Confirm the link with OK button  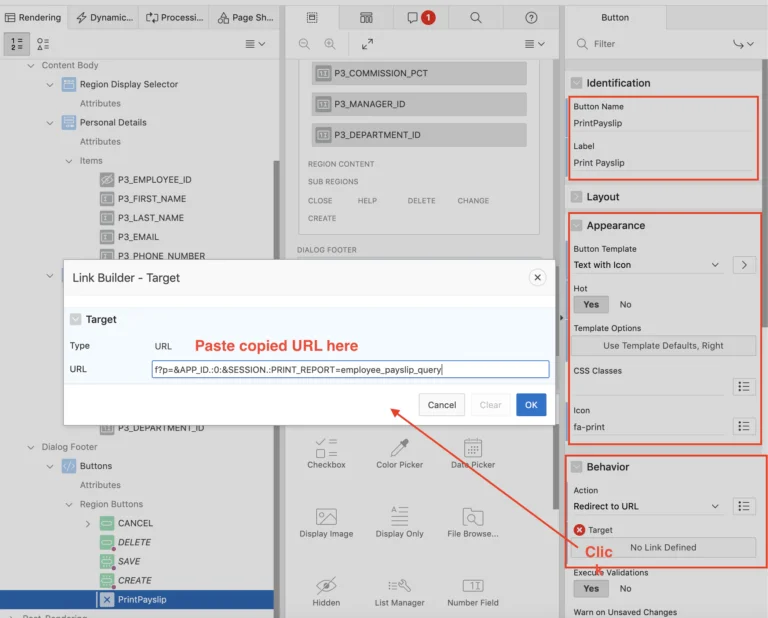(531, 405)
